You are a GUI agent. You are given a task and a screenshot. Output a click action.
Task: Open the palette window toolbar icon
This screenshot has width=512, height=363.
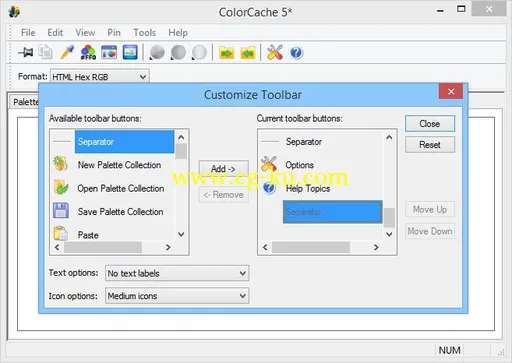109,52
